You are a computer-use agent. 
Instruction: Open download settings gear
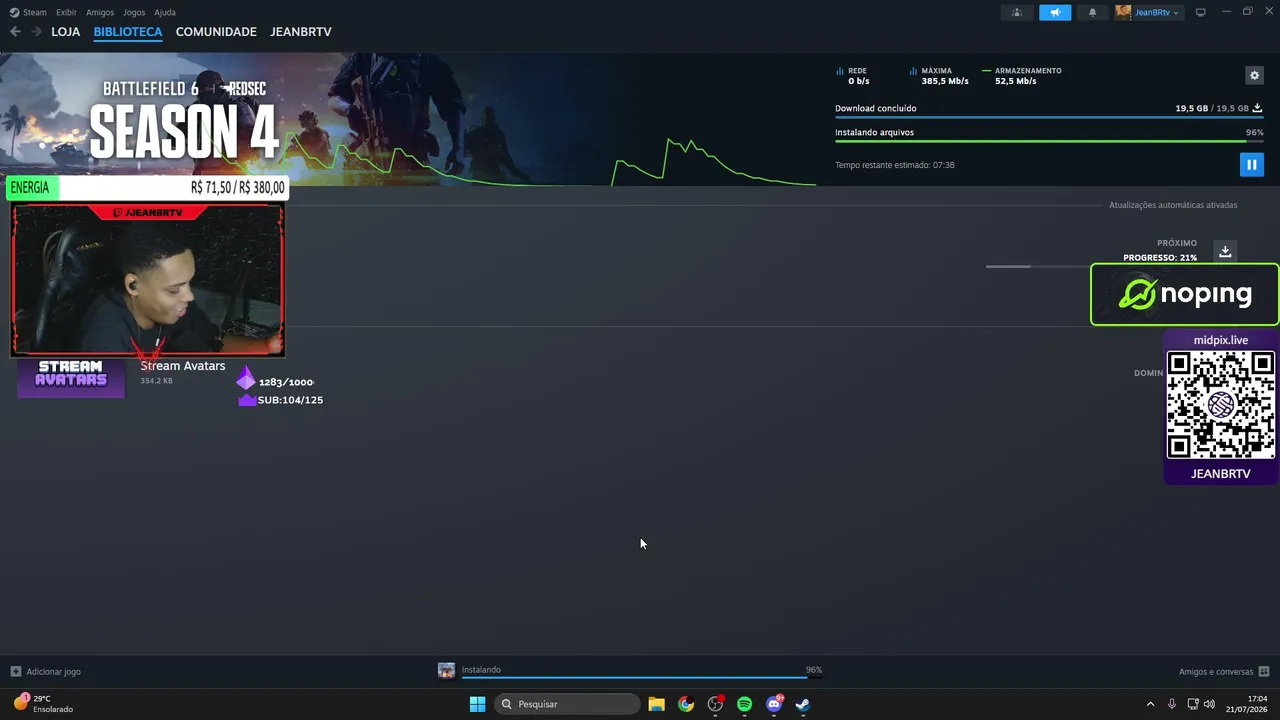[x=1254, y=75]
